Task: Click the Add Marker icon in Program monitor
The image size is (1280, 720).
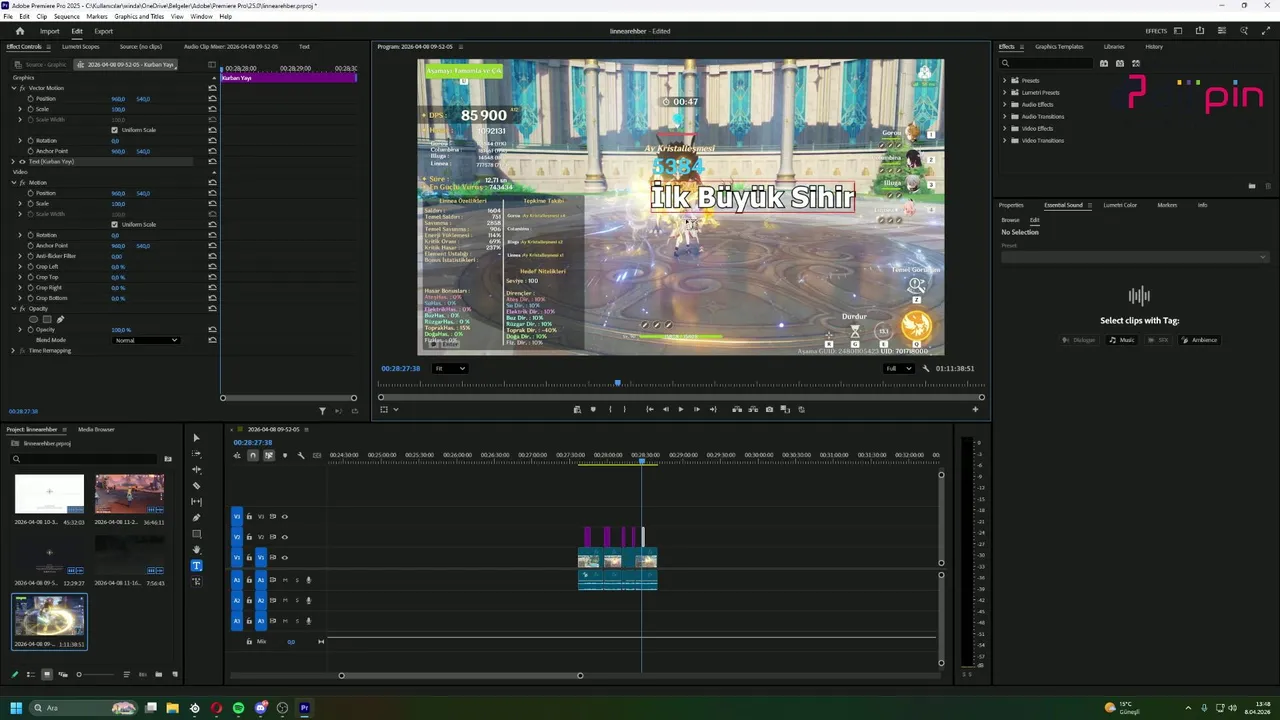Action: click(593, 409)
